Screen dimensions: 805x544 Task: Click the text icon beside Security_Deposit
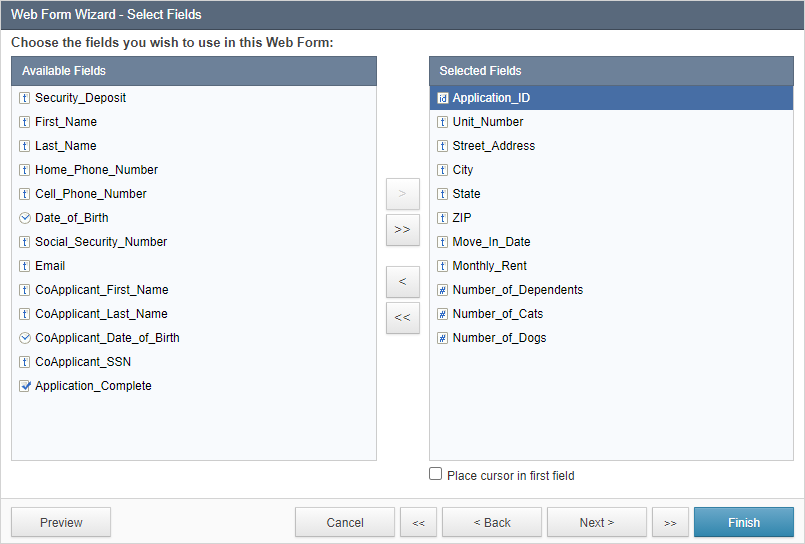coord(25,98)
